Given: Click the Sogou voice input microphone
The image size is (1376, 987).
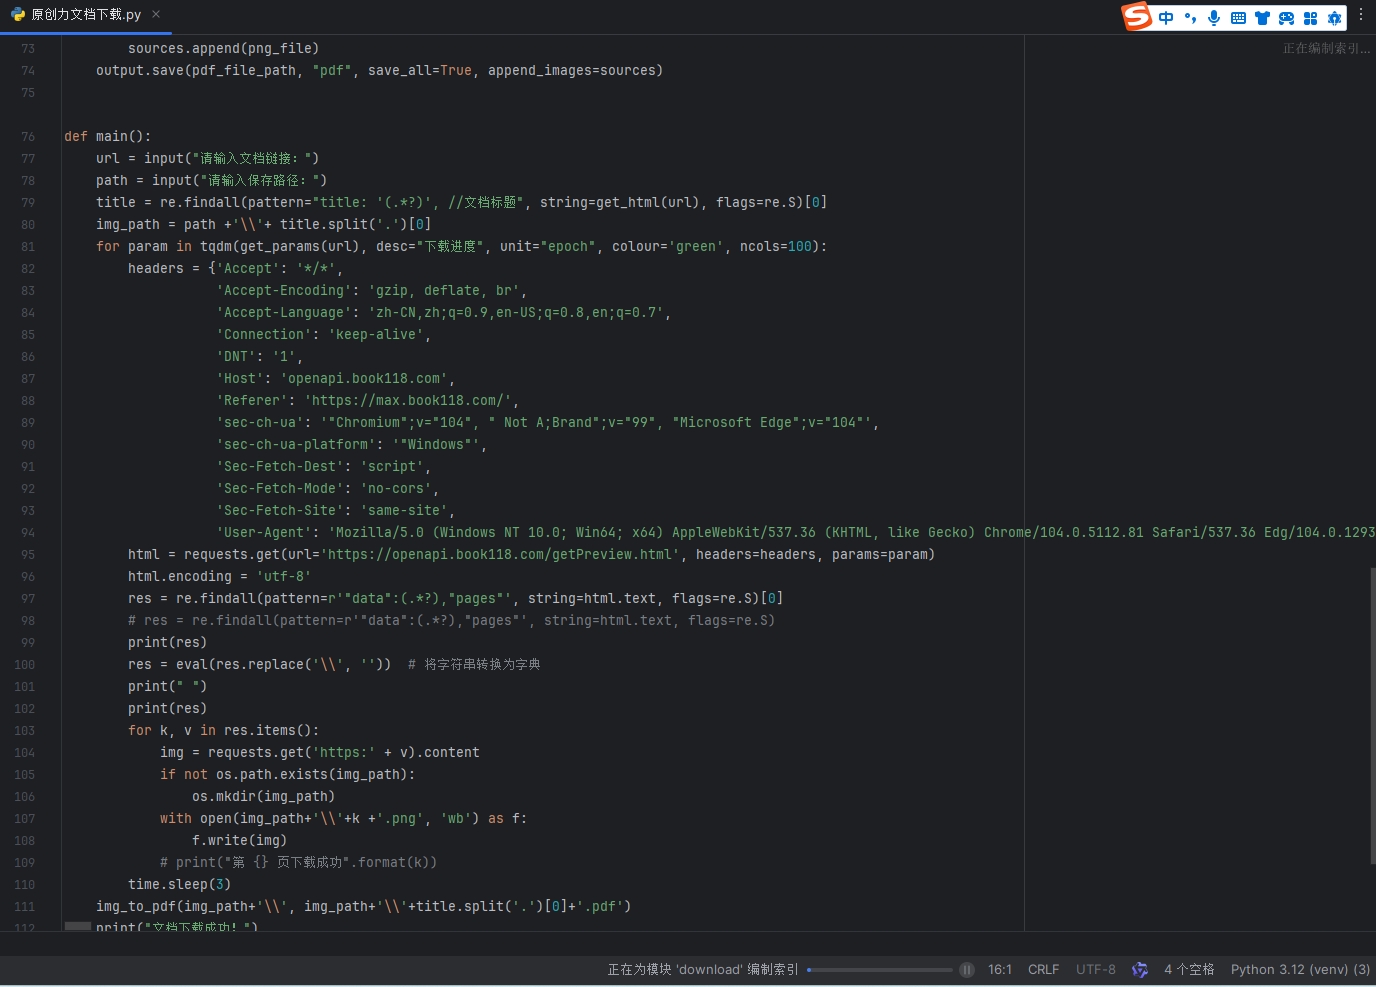Looking at the screenshot, I should (1214, 18).
